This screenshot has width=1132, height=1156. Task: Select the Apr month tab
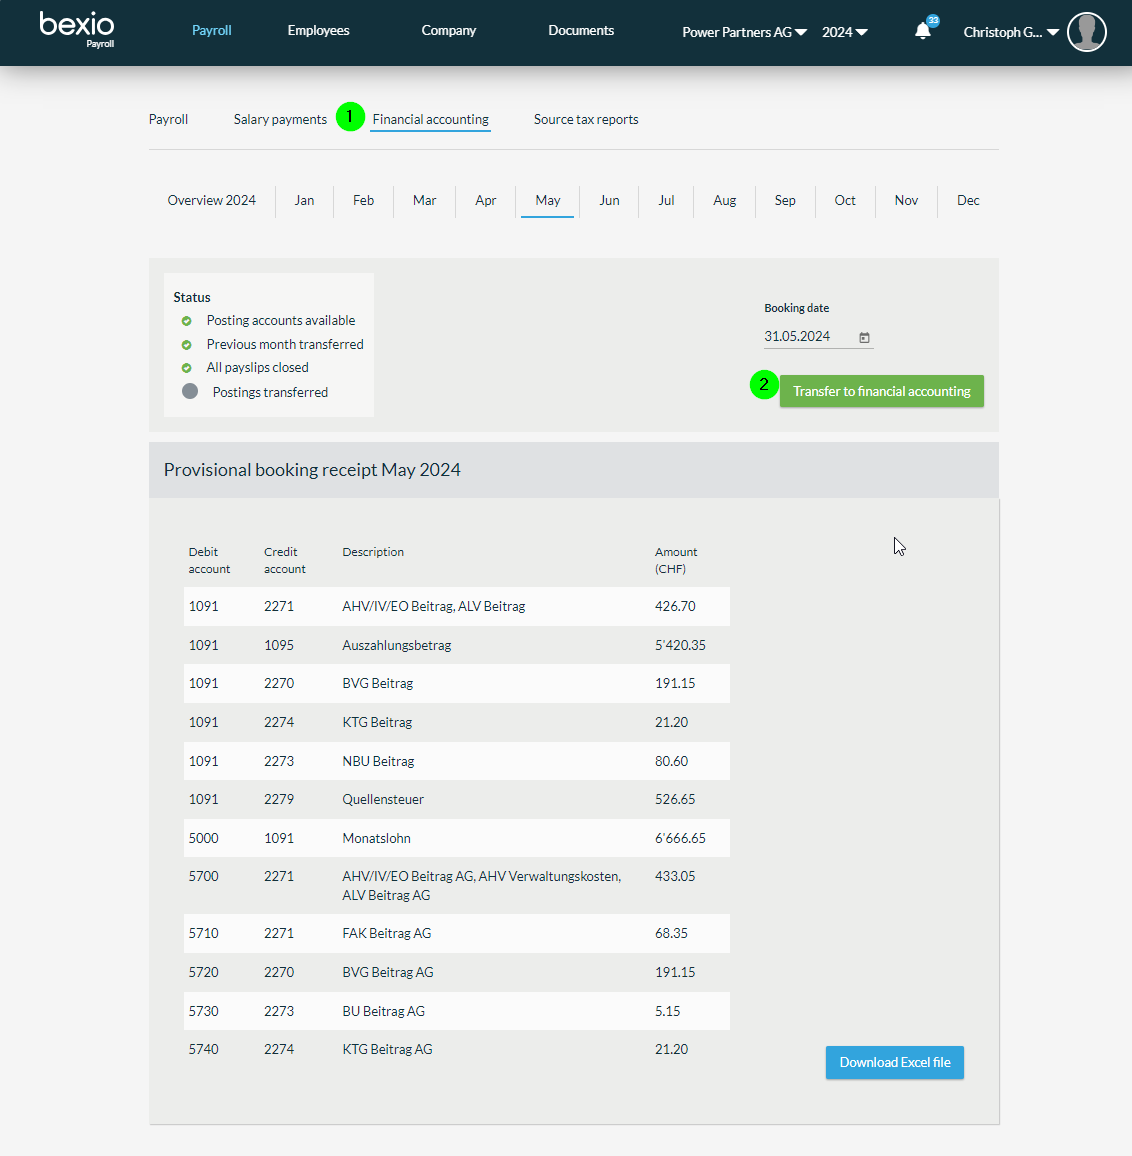pyautogui.click(x=486, y=201)
